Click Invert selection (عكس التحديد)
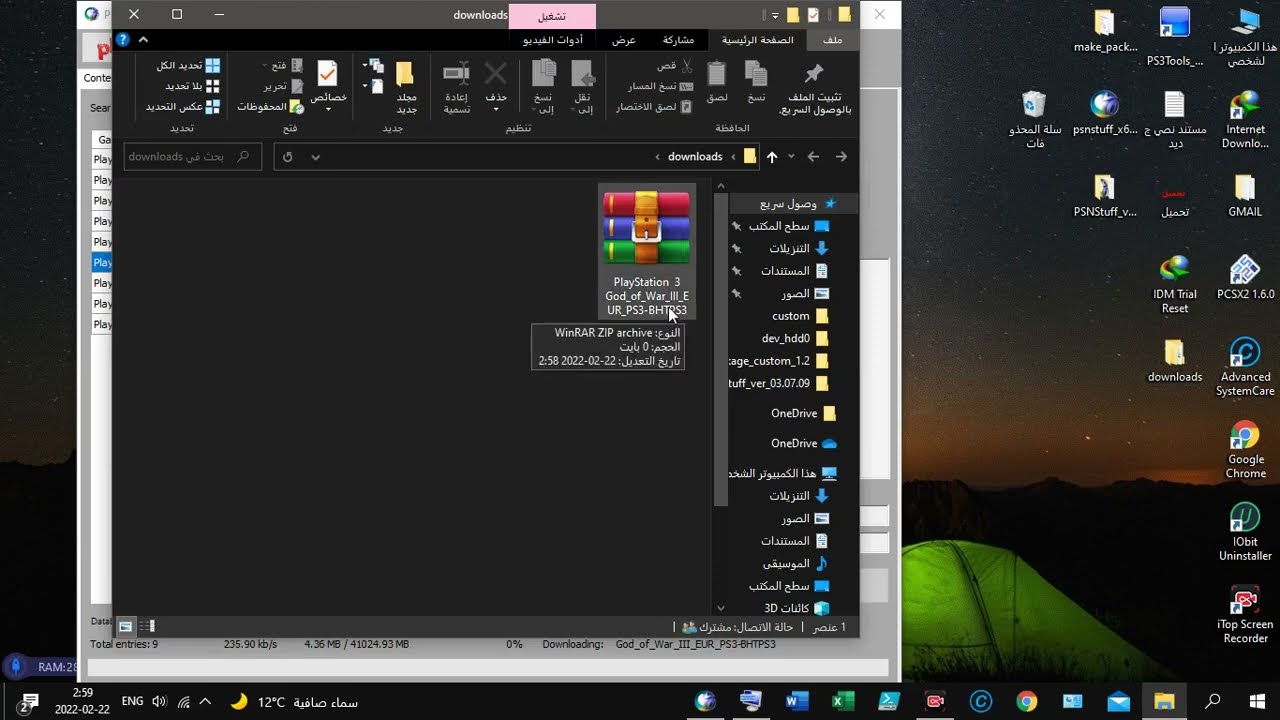The height and width of the screenshot is (720, 1280). click(183, 107)
